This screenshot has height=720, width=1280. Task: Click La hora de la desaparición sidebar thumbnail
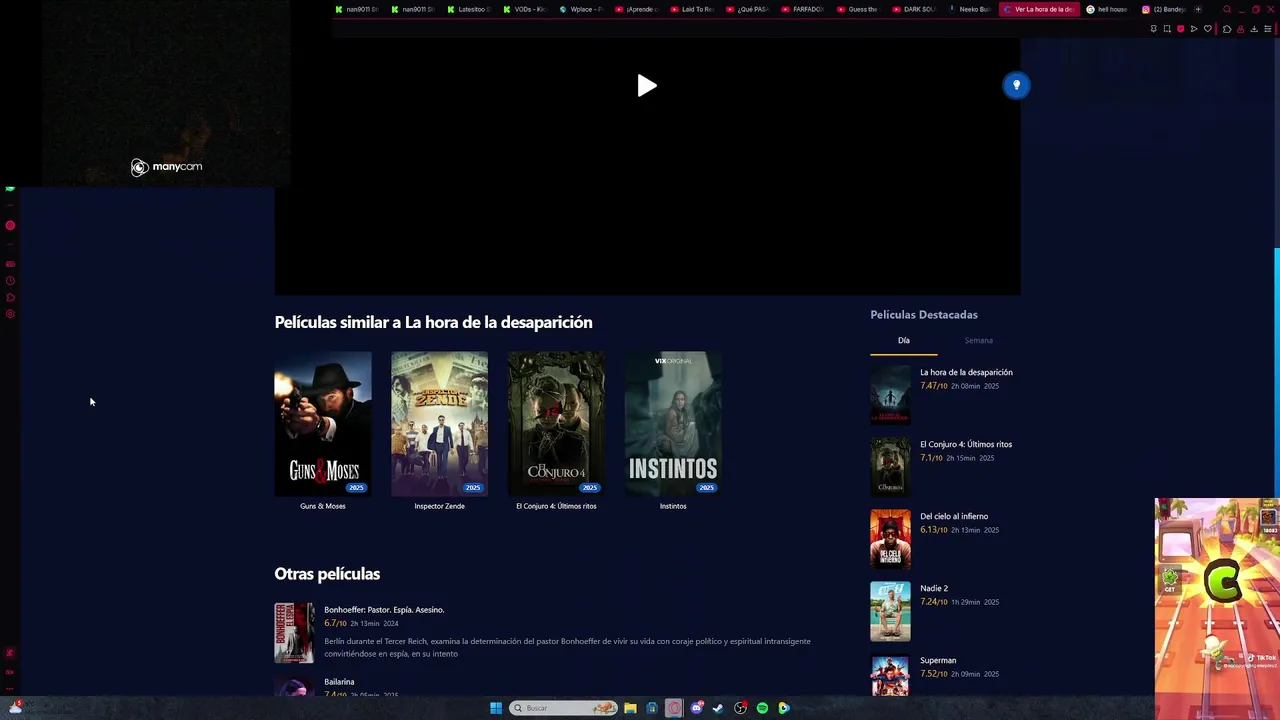click(x=890, y=395)
